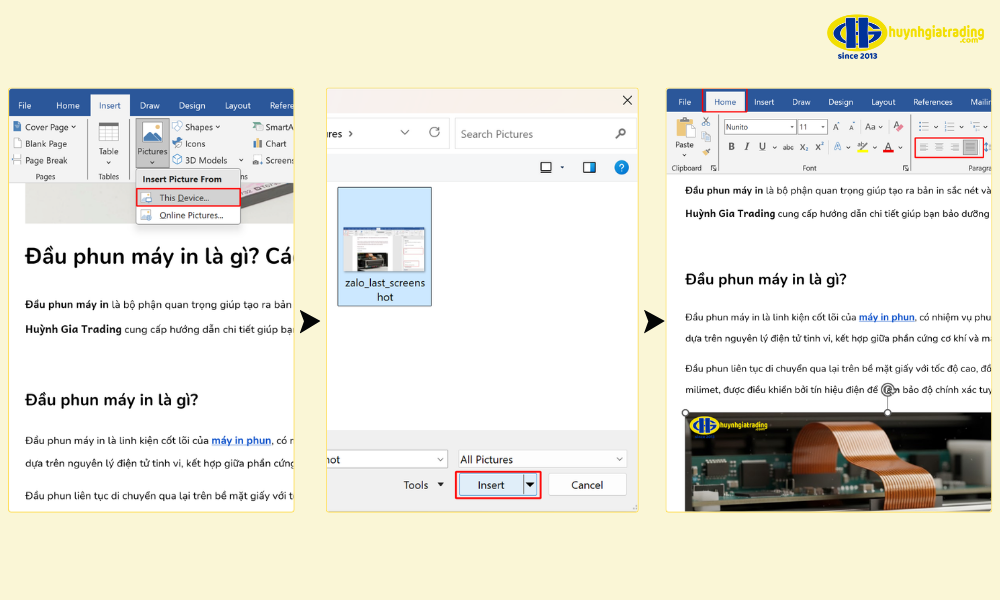Pick the red Font Color swatch
The image size is (1000, 600).
887,147
